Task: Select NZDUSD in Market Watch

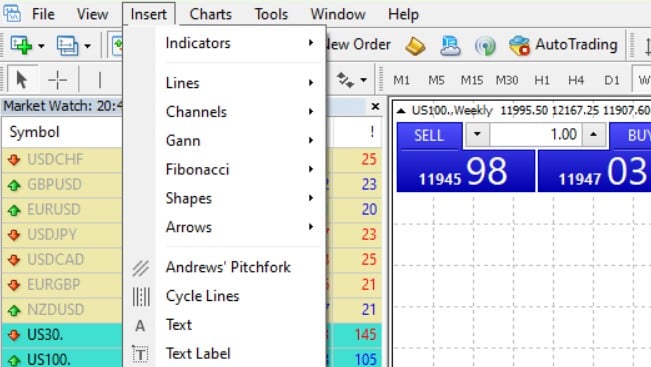Action: pos(56,310)
